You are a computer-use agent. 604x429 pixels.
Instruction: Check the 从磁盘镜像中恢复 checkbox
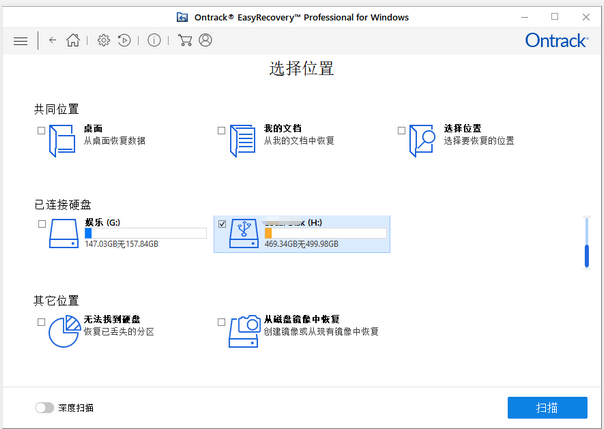point(221,322)
